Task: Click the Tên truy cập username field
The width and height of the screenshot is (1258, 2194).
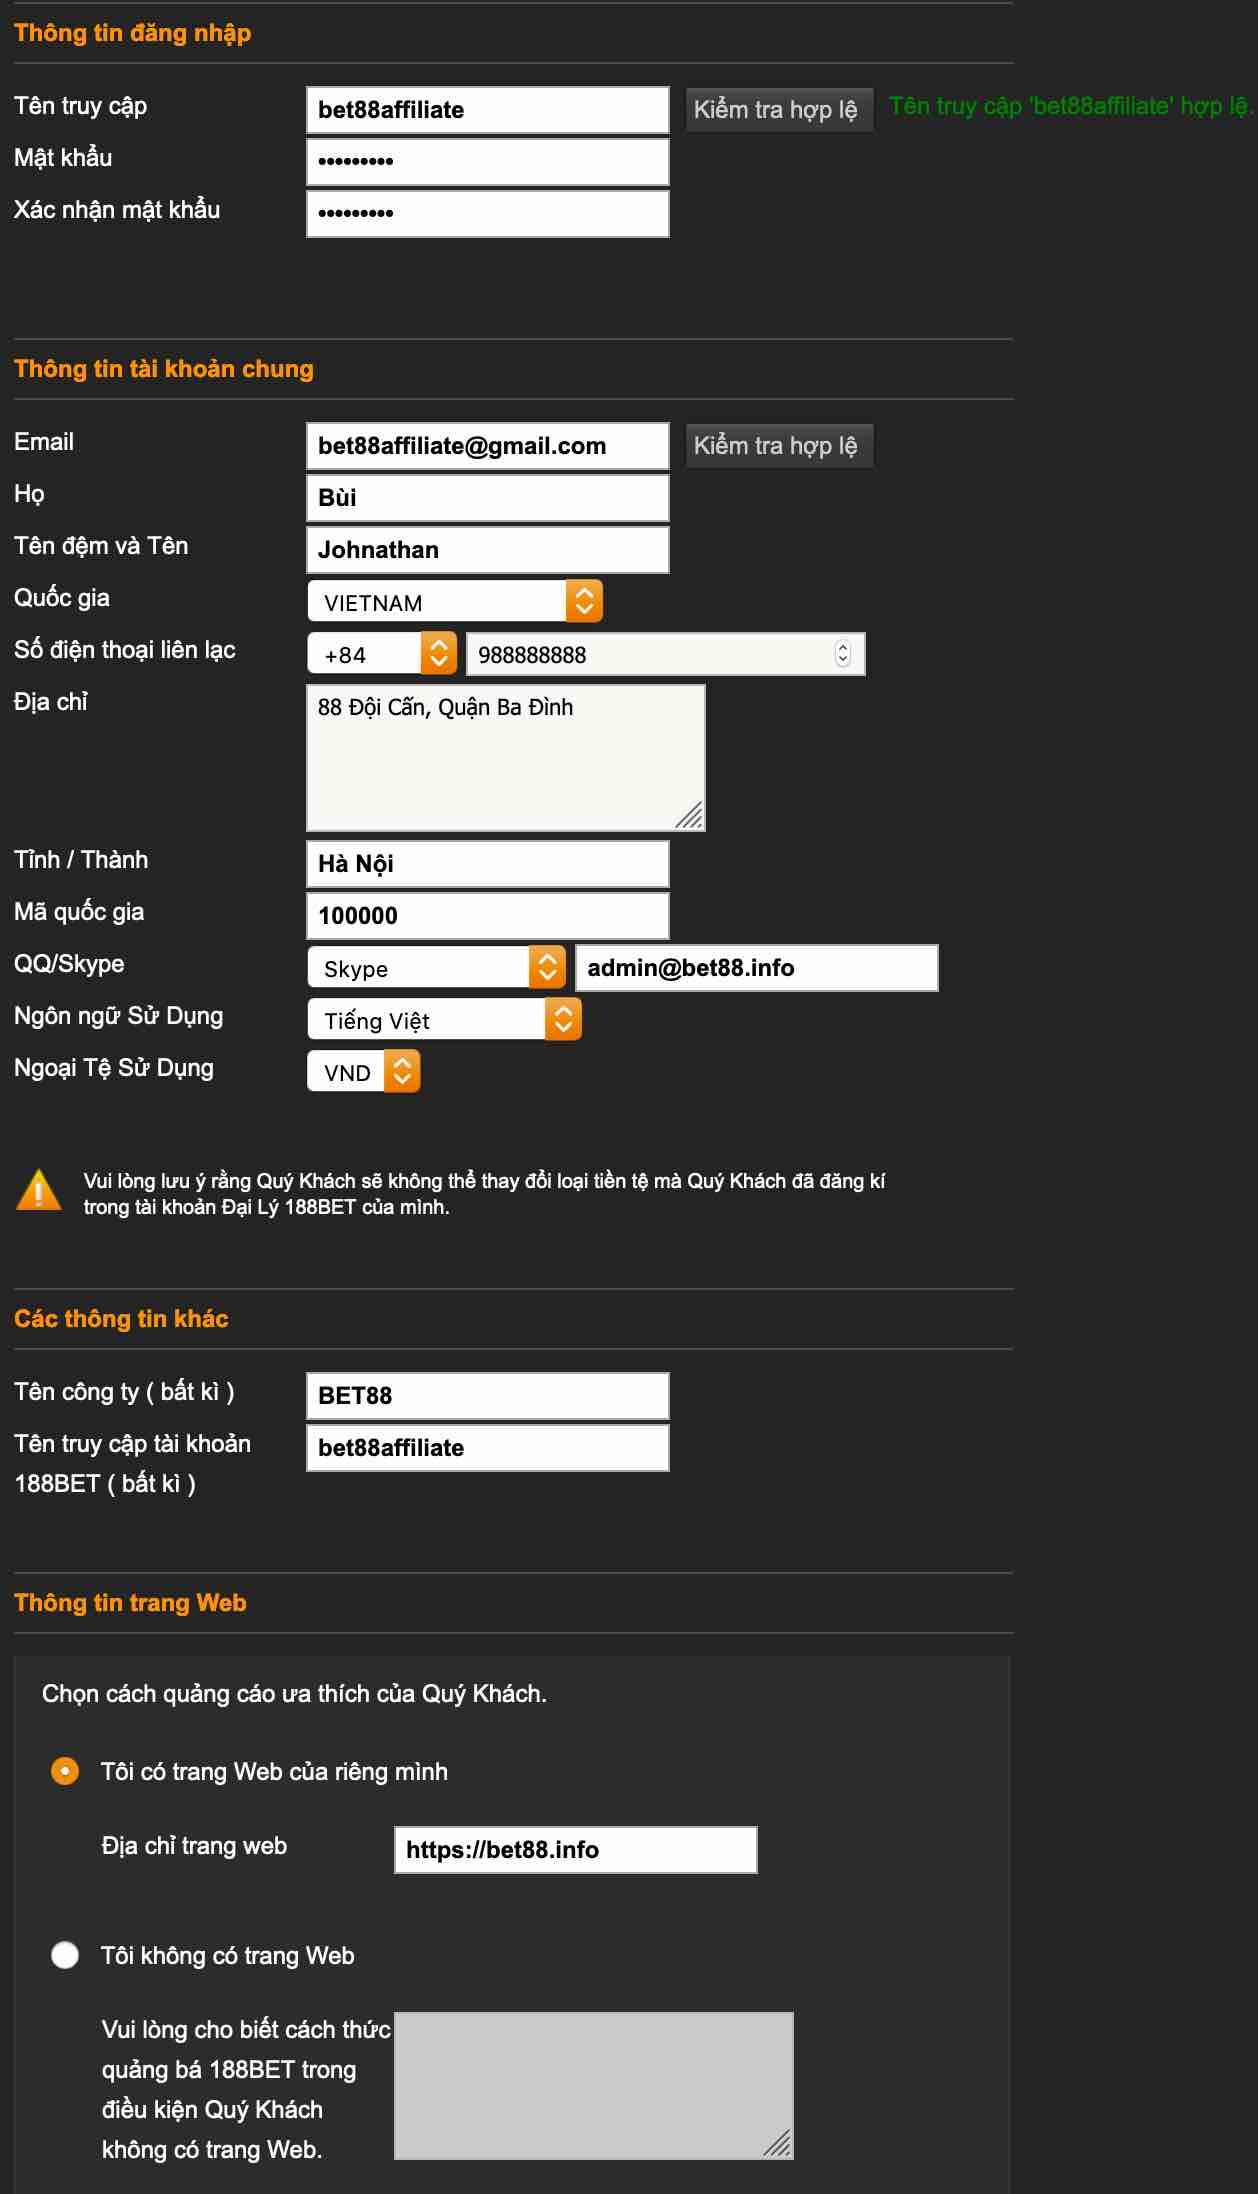Action: click(x=487, y=110)
